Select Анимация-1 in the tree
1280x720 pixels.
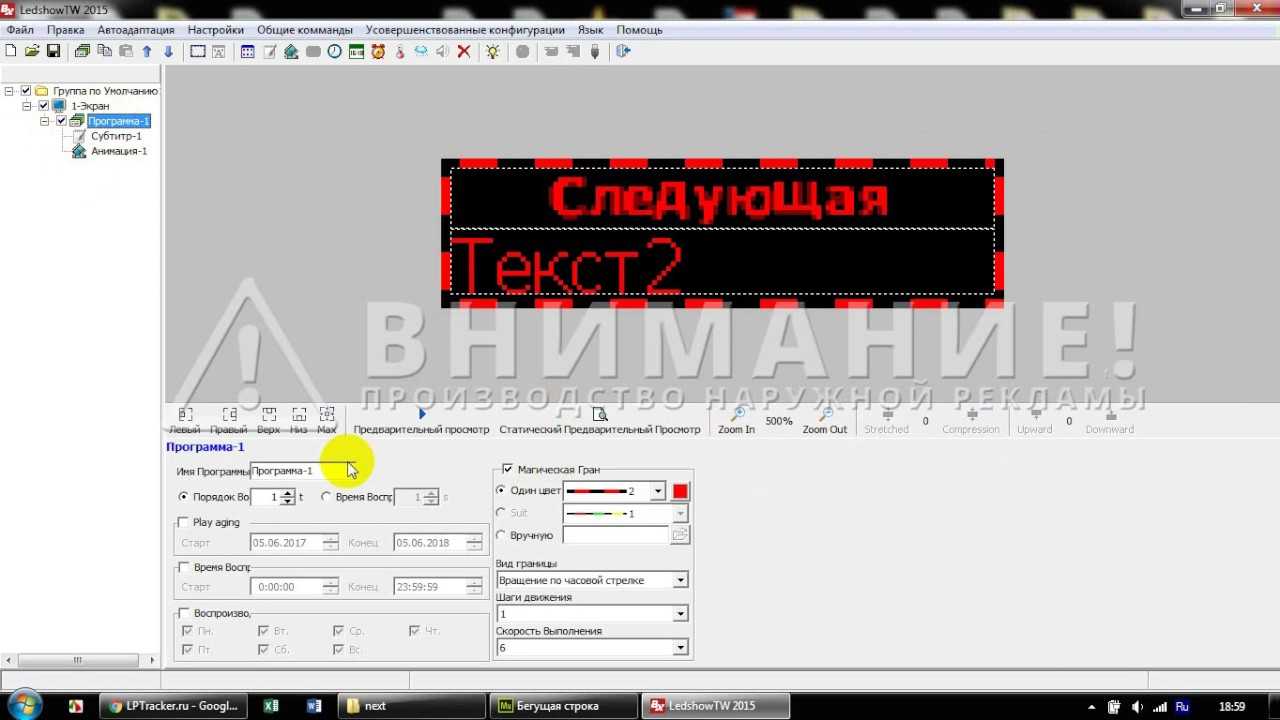tap(119, 151)
